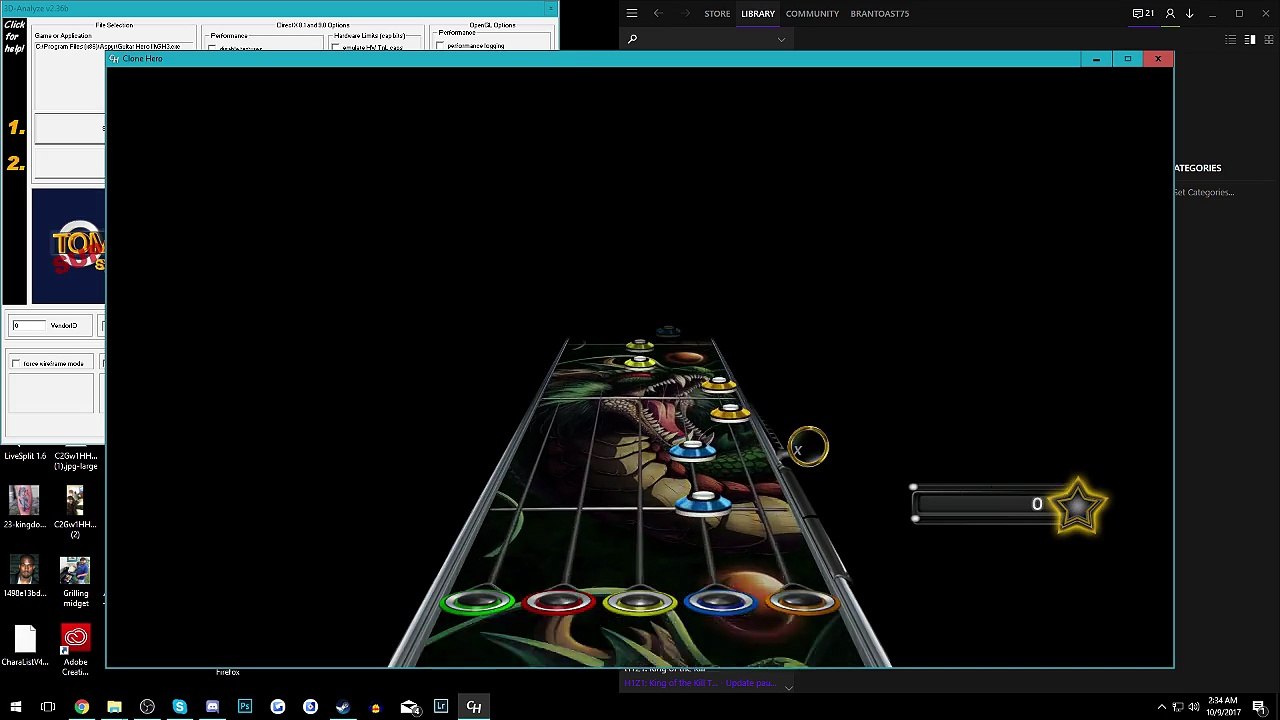The width and height of the screenshot is (1280, 720).
Task: Switch to the Steam STORE tab
Action: click(717, 14)
